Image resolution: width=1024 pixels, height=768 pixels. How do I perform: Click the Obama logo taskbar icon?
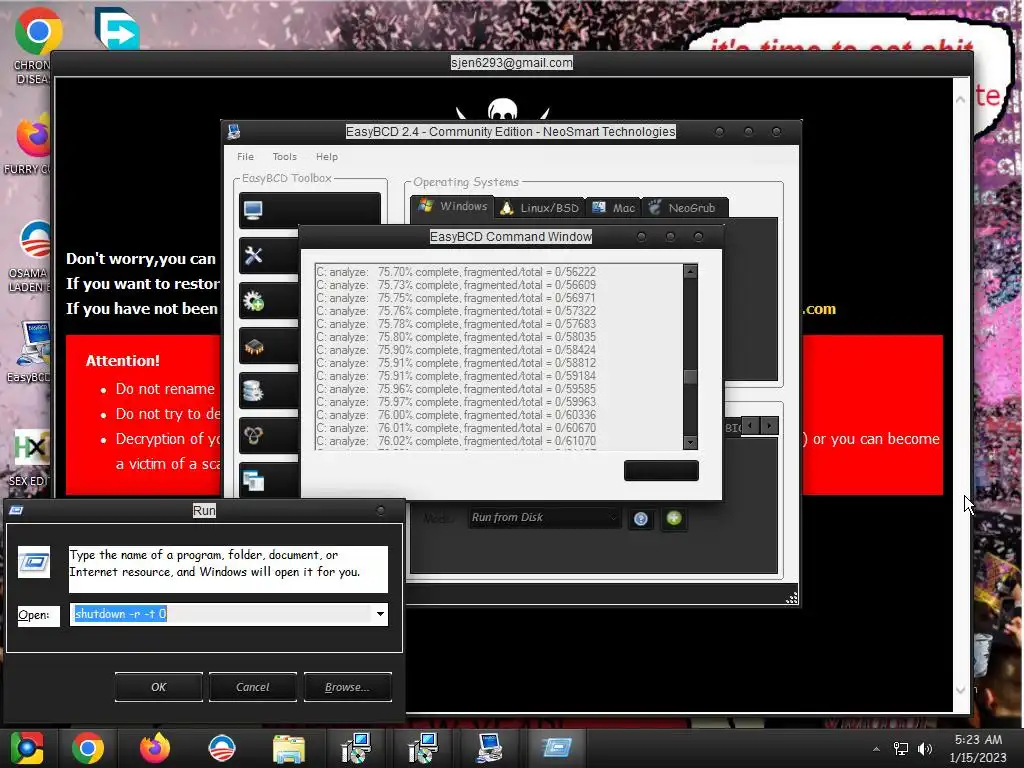click(222, 748)
